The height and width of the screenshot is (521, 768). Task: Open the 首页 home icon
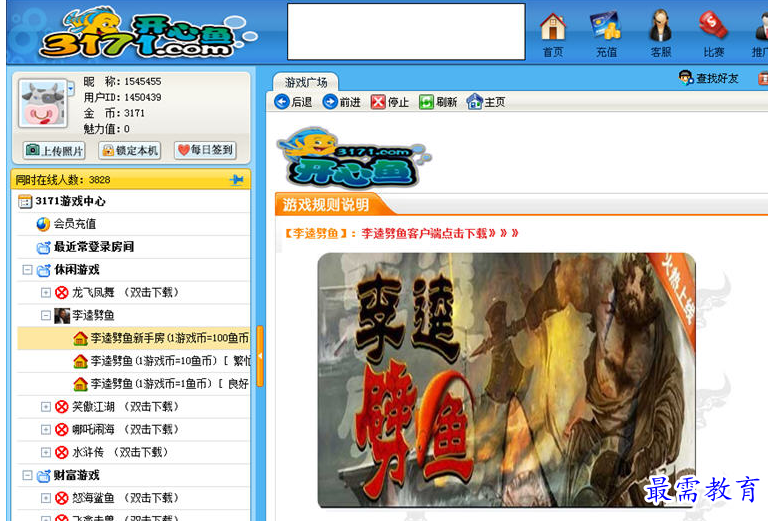tap(553, 34)
